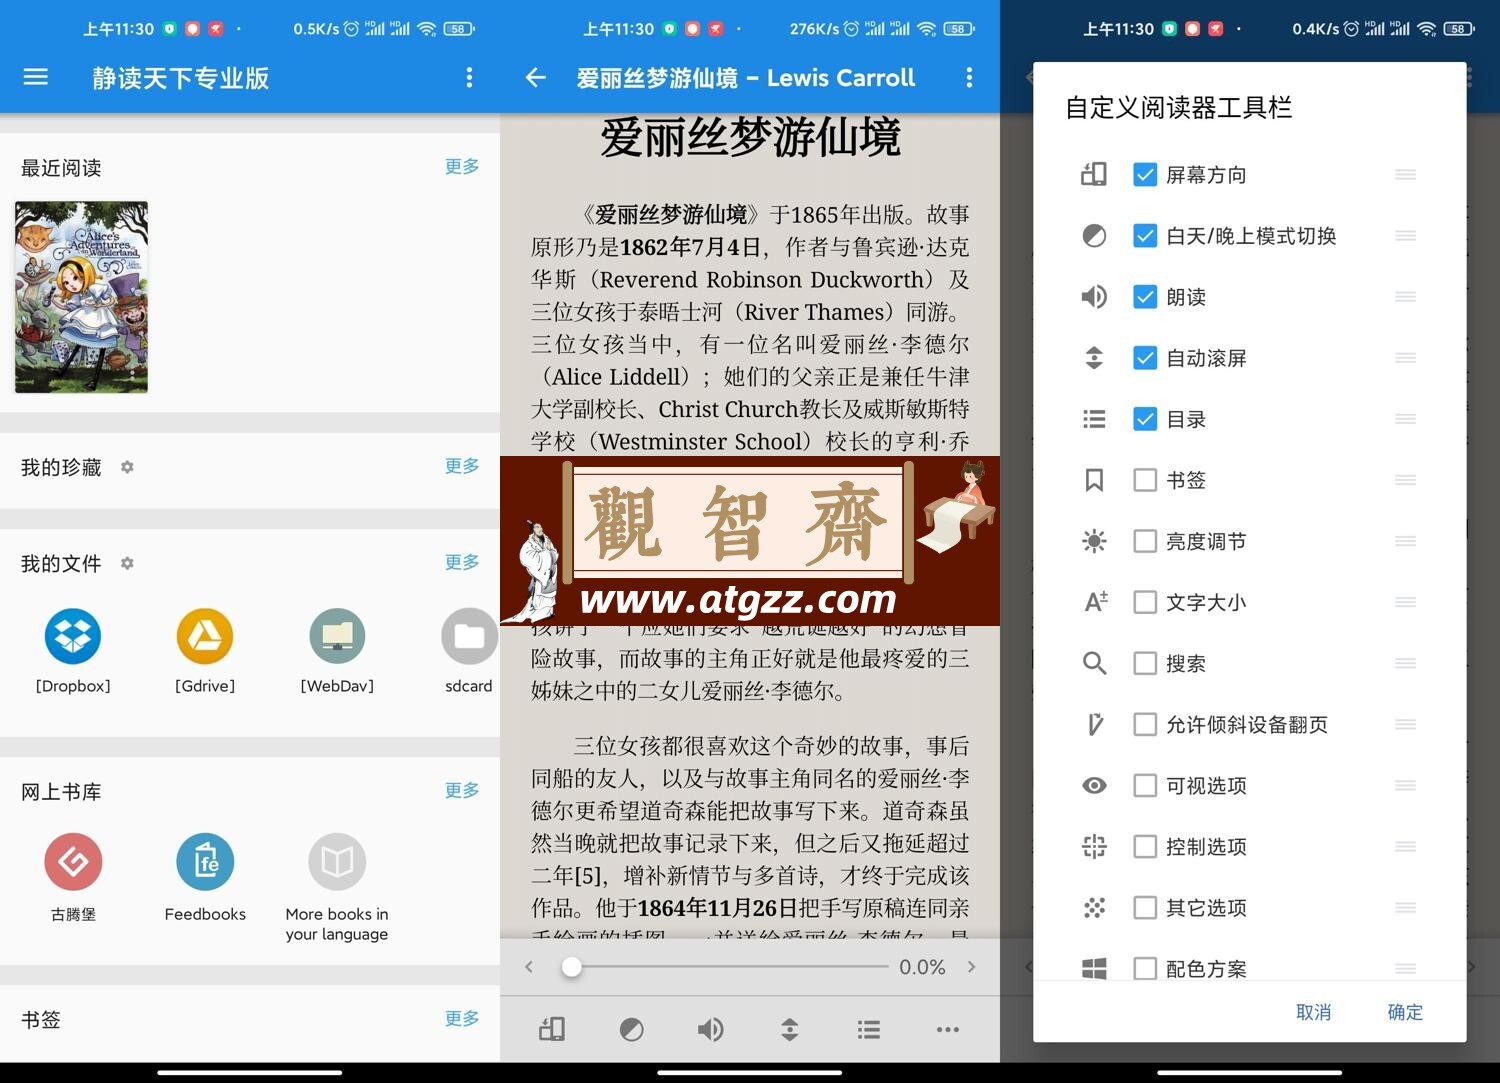Image resolution: width=1500 pixels, height=1083 pixels.
Task: Go back from the 爱丽丝梦游仙境 reader
Action: coord(536,77)
